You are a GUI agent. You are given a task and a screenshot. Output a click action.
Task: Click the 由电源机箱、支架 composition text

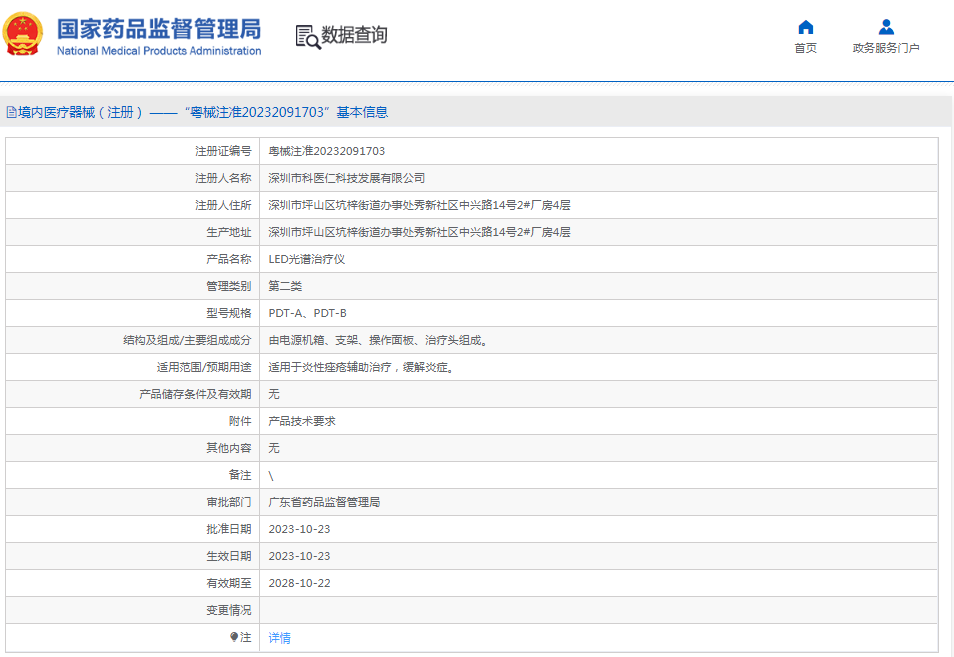tap(378, 340)
